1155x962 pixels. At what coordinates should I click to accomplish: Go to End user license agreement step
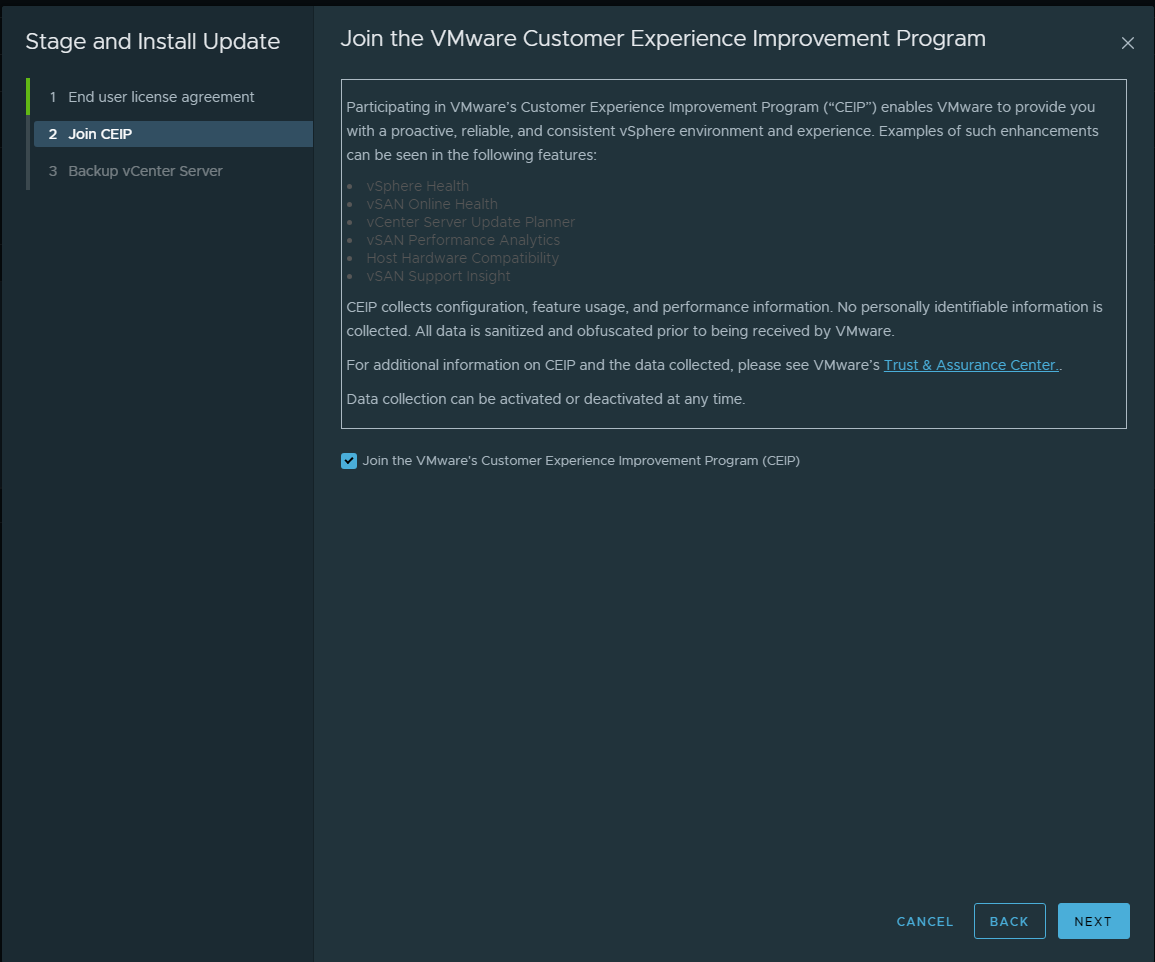[161, 97]
